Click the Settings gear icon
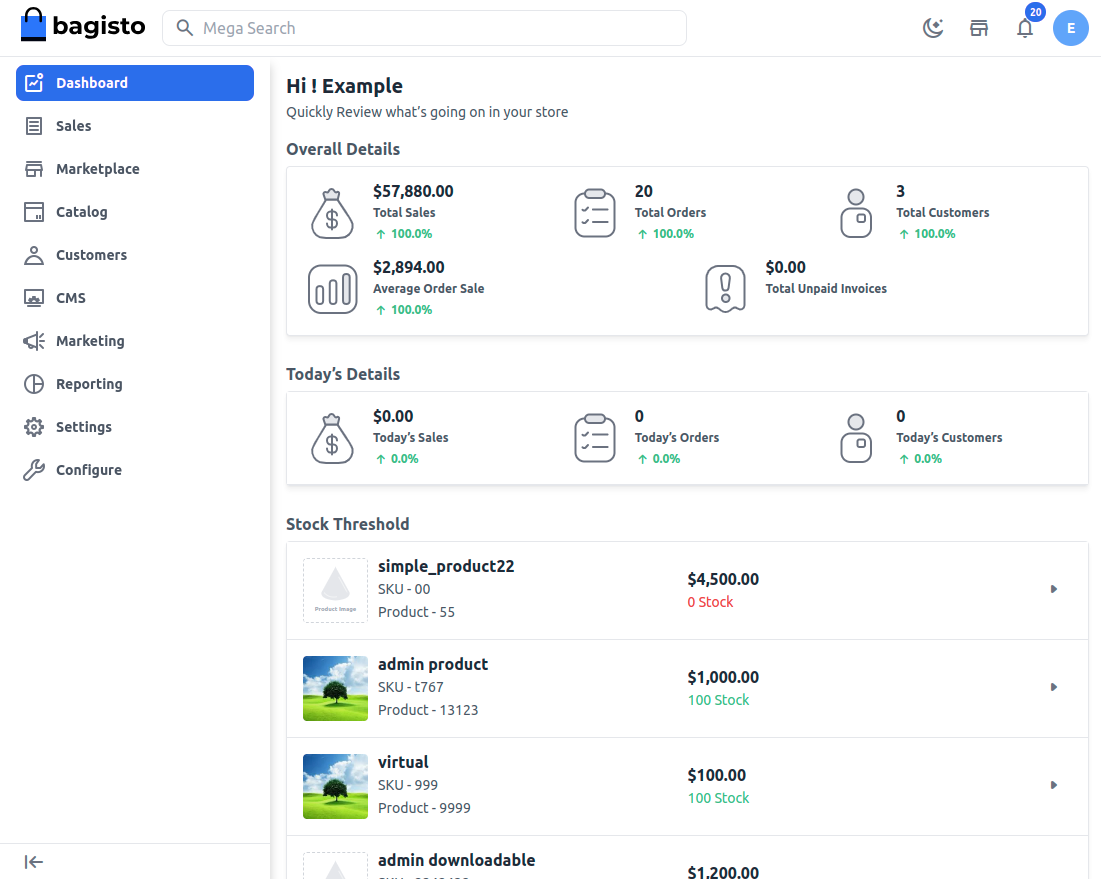The image size is (1101, 879). (36, 426)
